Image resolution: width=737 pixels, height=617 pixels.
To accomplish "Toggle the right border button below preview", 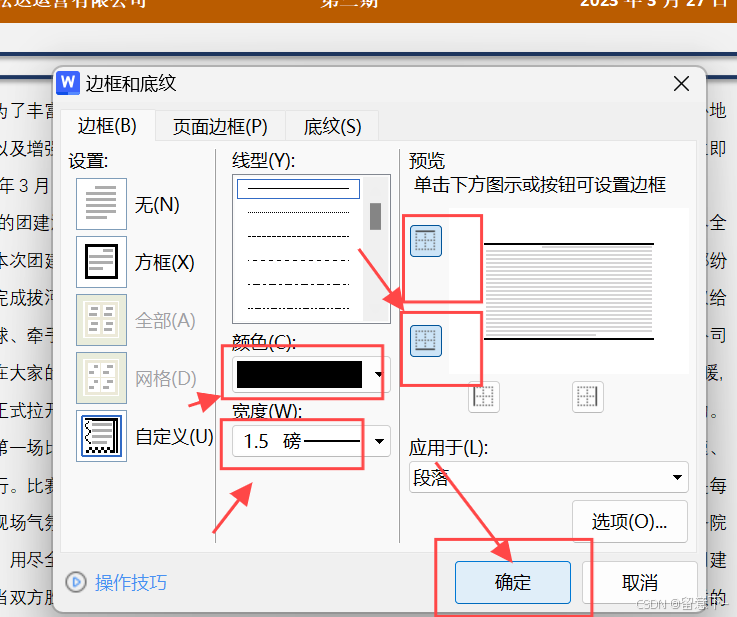I will [588, 397].
